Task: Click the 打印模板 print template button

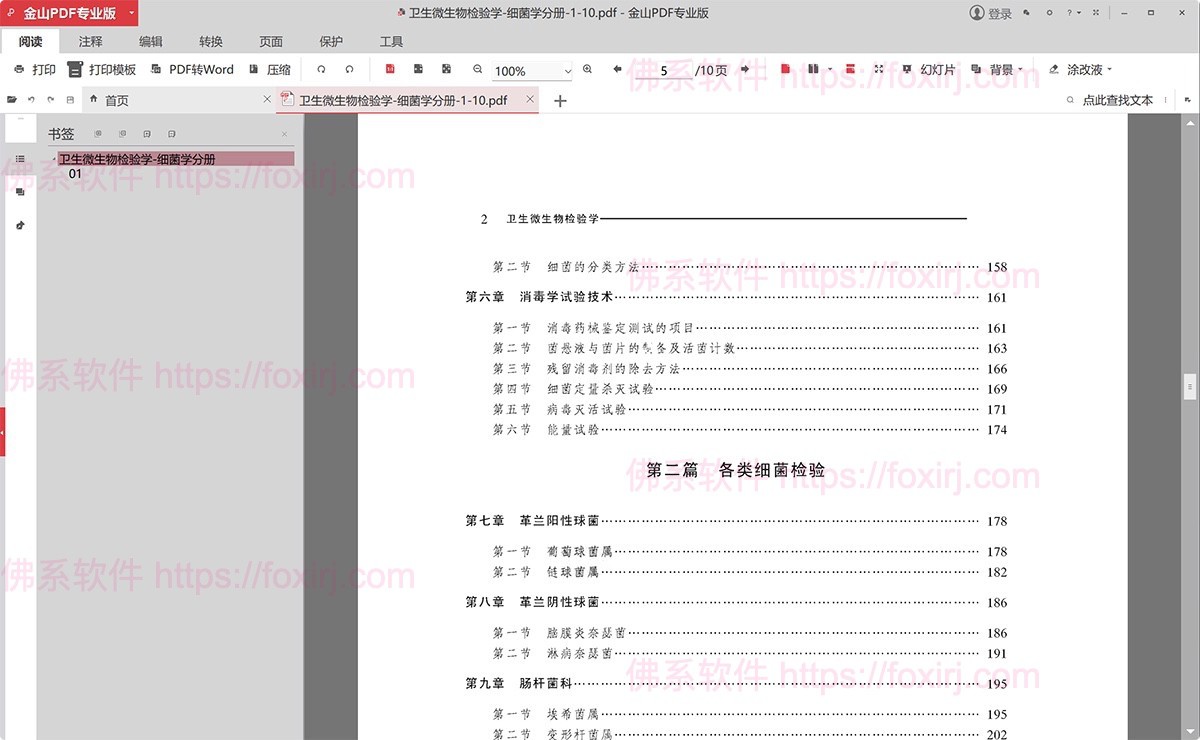Action: click(x=97, y=69)
